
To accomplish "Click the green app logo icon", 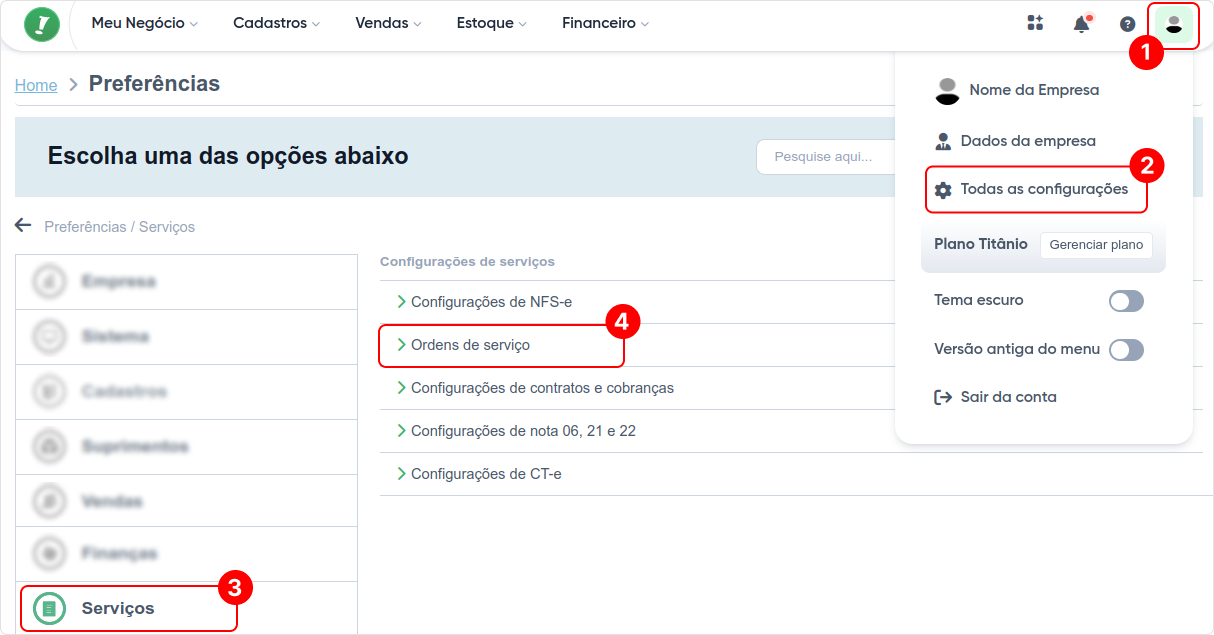I will 42,24.
